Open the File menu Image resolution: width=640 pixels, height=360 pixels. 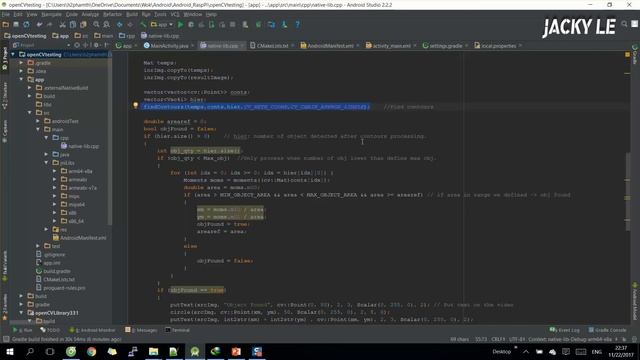(x=6, y=14)
